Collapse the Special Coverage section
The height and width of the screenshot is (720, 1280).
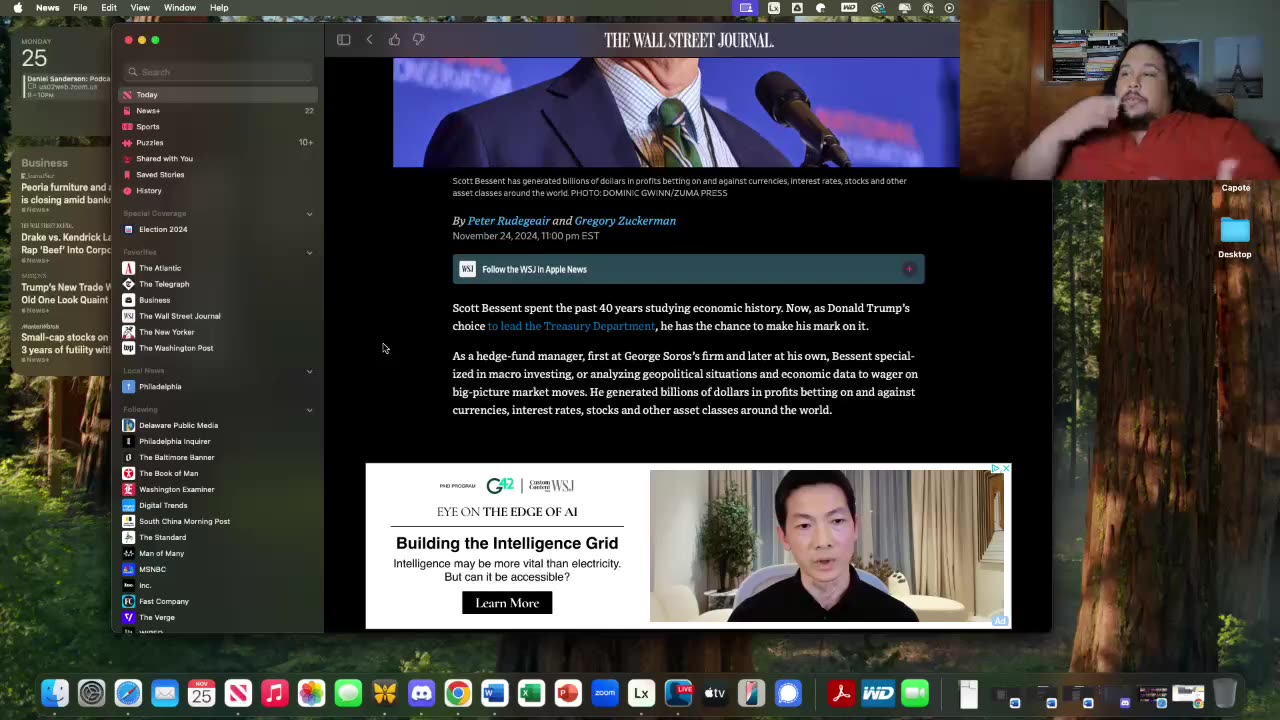pyautogui.click(x=309, y=213)
